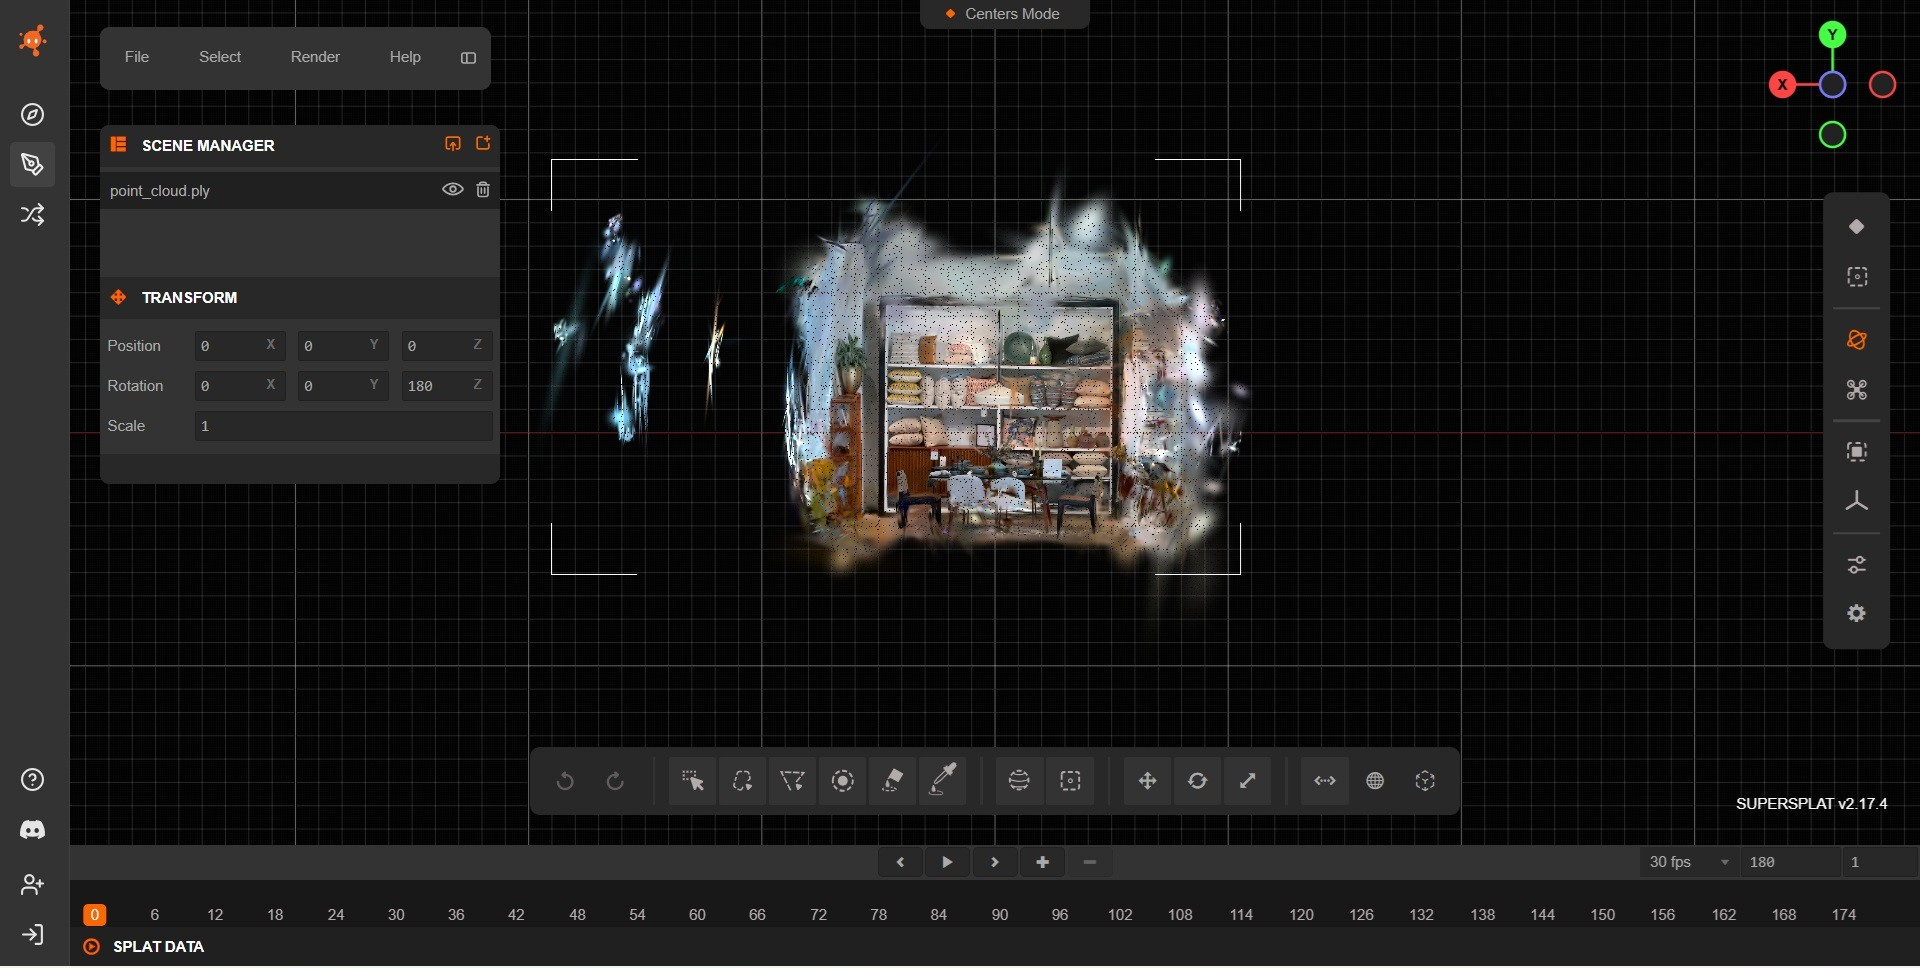The width and height of the screenshot is (1920, 968).
Task: Add a keyframe with the plus button
Action: tap(1042, 863)
